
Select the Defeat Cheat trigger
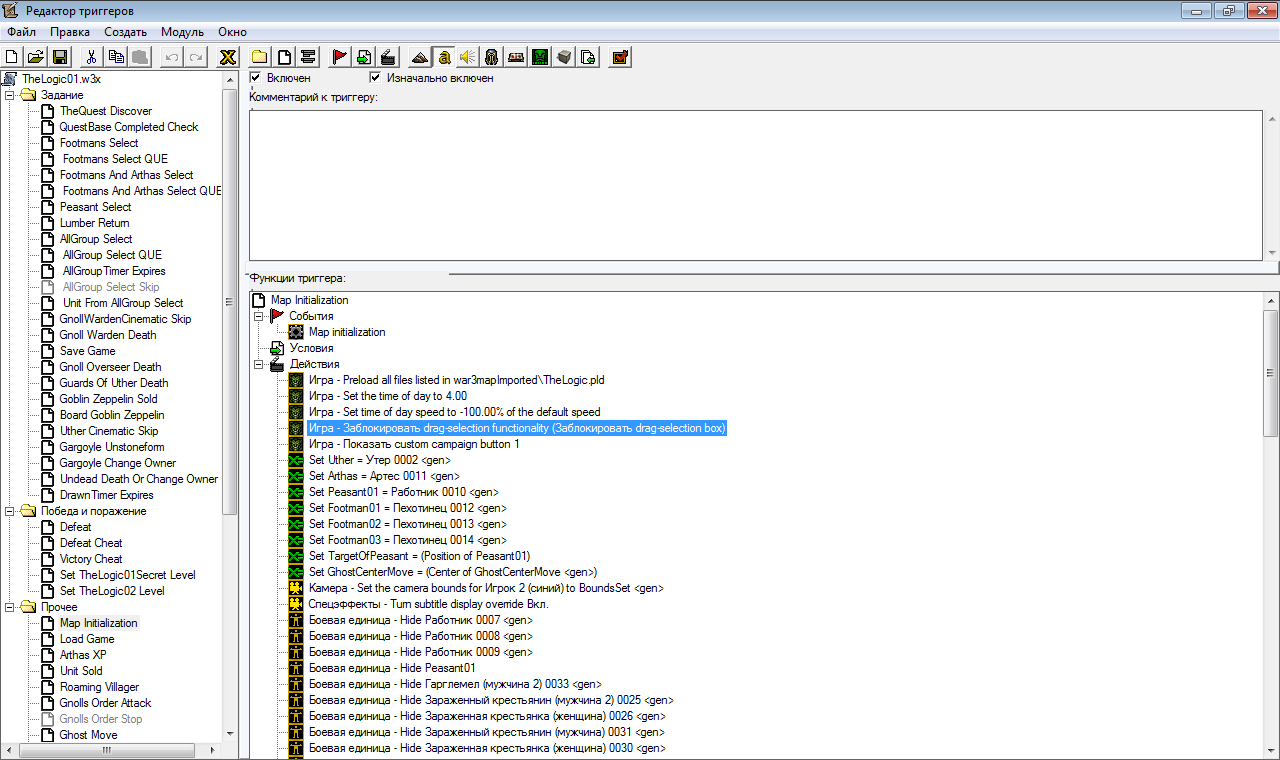pyautogui.click(x=91, y=543)
